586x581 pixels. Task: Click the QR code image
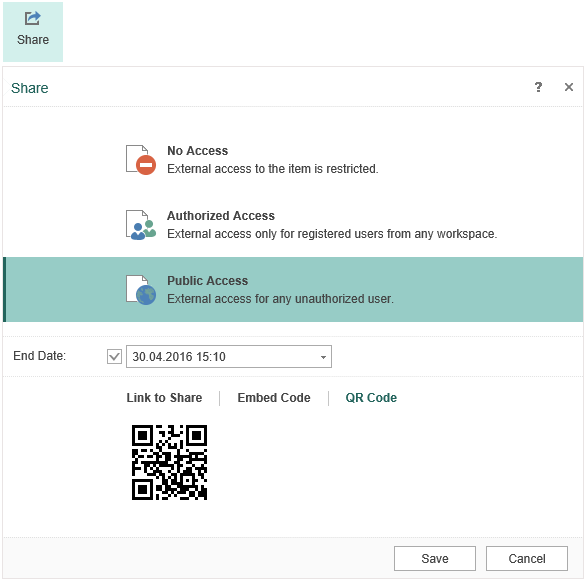point(169,462)
